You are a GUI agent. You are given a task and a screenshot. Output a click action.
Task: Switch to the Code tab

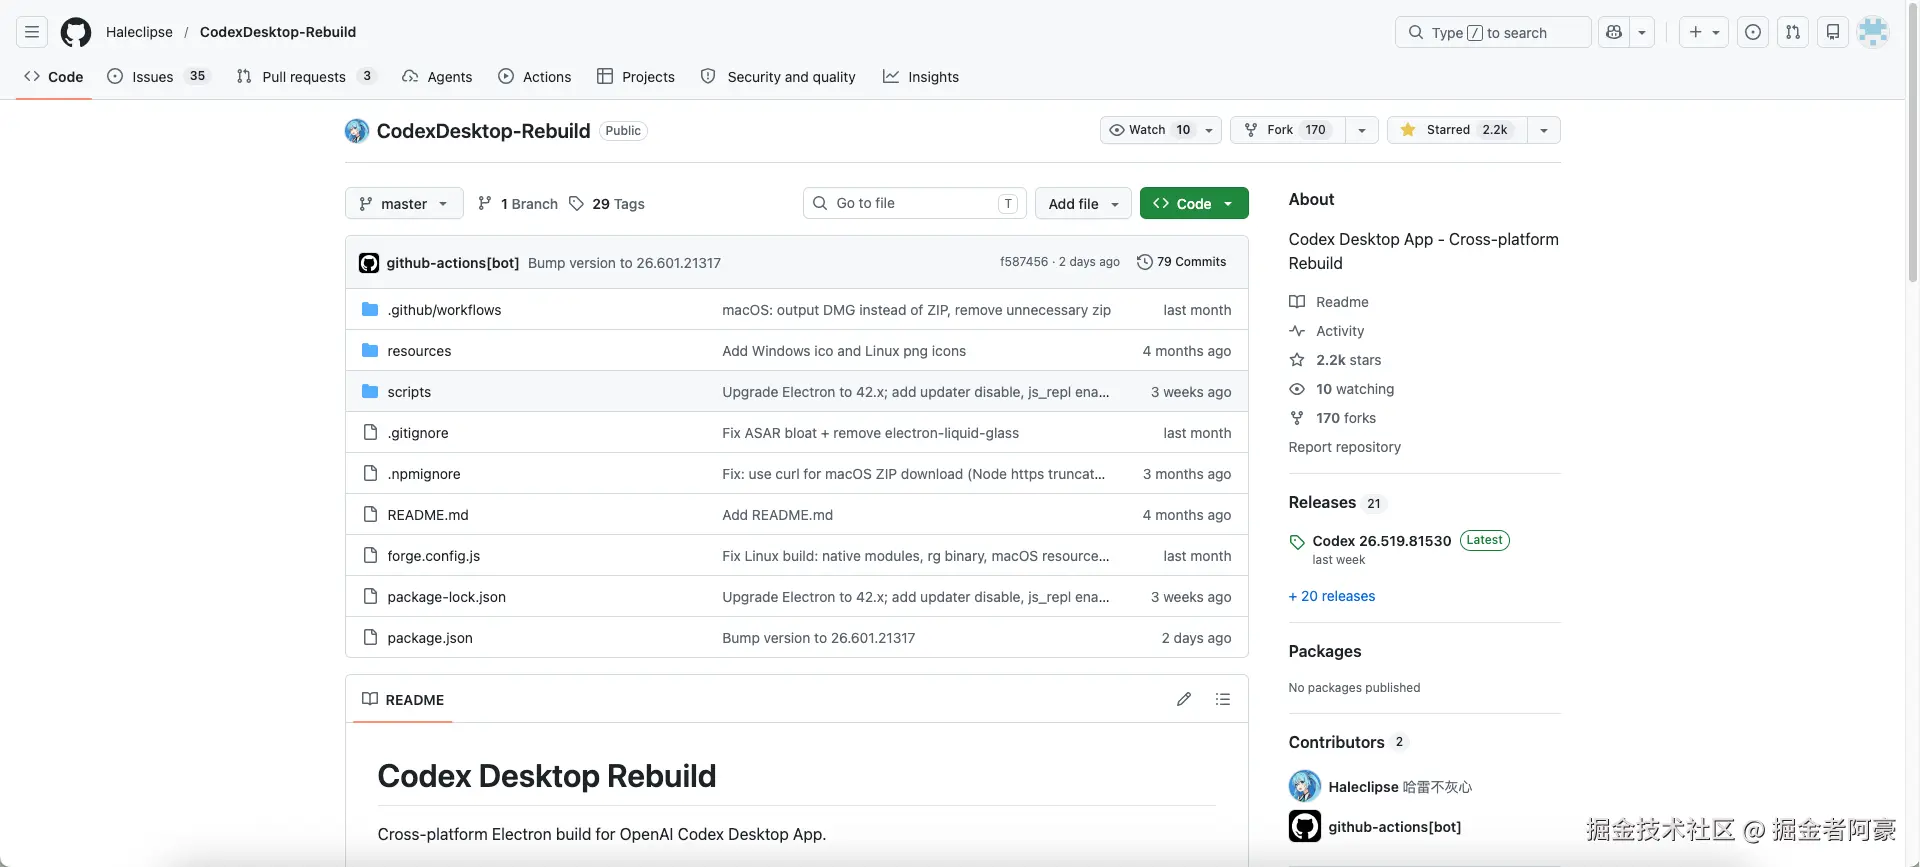54,77
